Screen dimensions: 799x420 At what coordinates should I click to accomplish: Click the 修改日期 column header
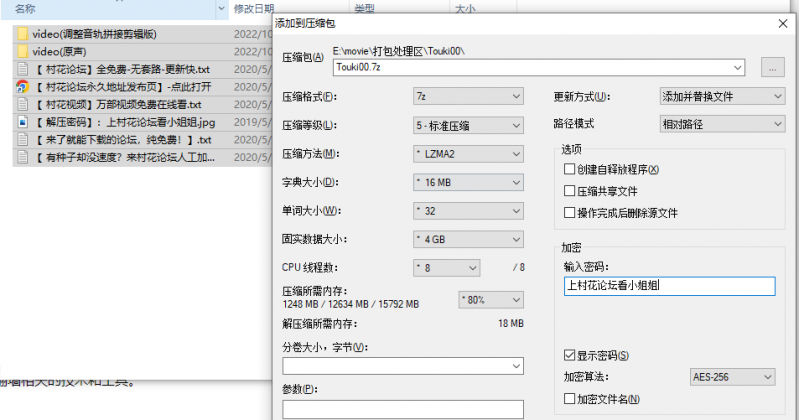(255, 8)
